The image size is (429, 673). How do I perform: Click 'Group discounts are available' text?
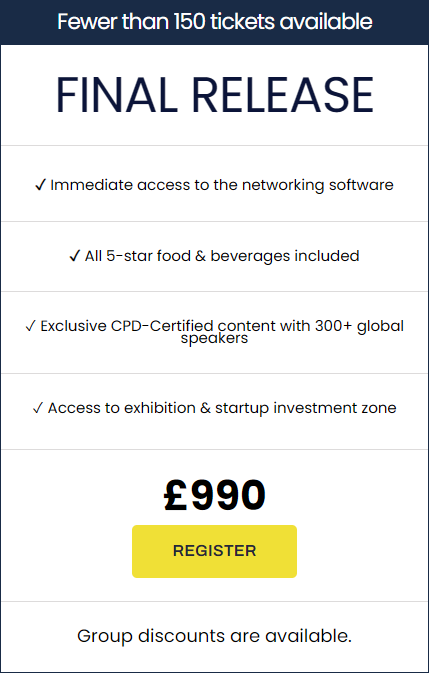pos(214,636)
